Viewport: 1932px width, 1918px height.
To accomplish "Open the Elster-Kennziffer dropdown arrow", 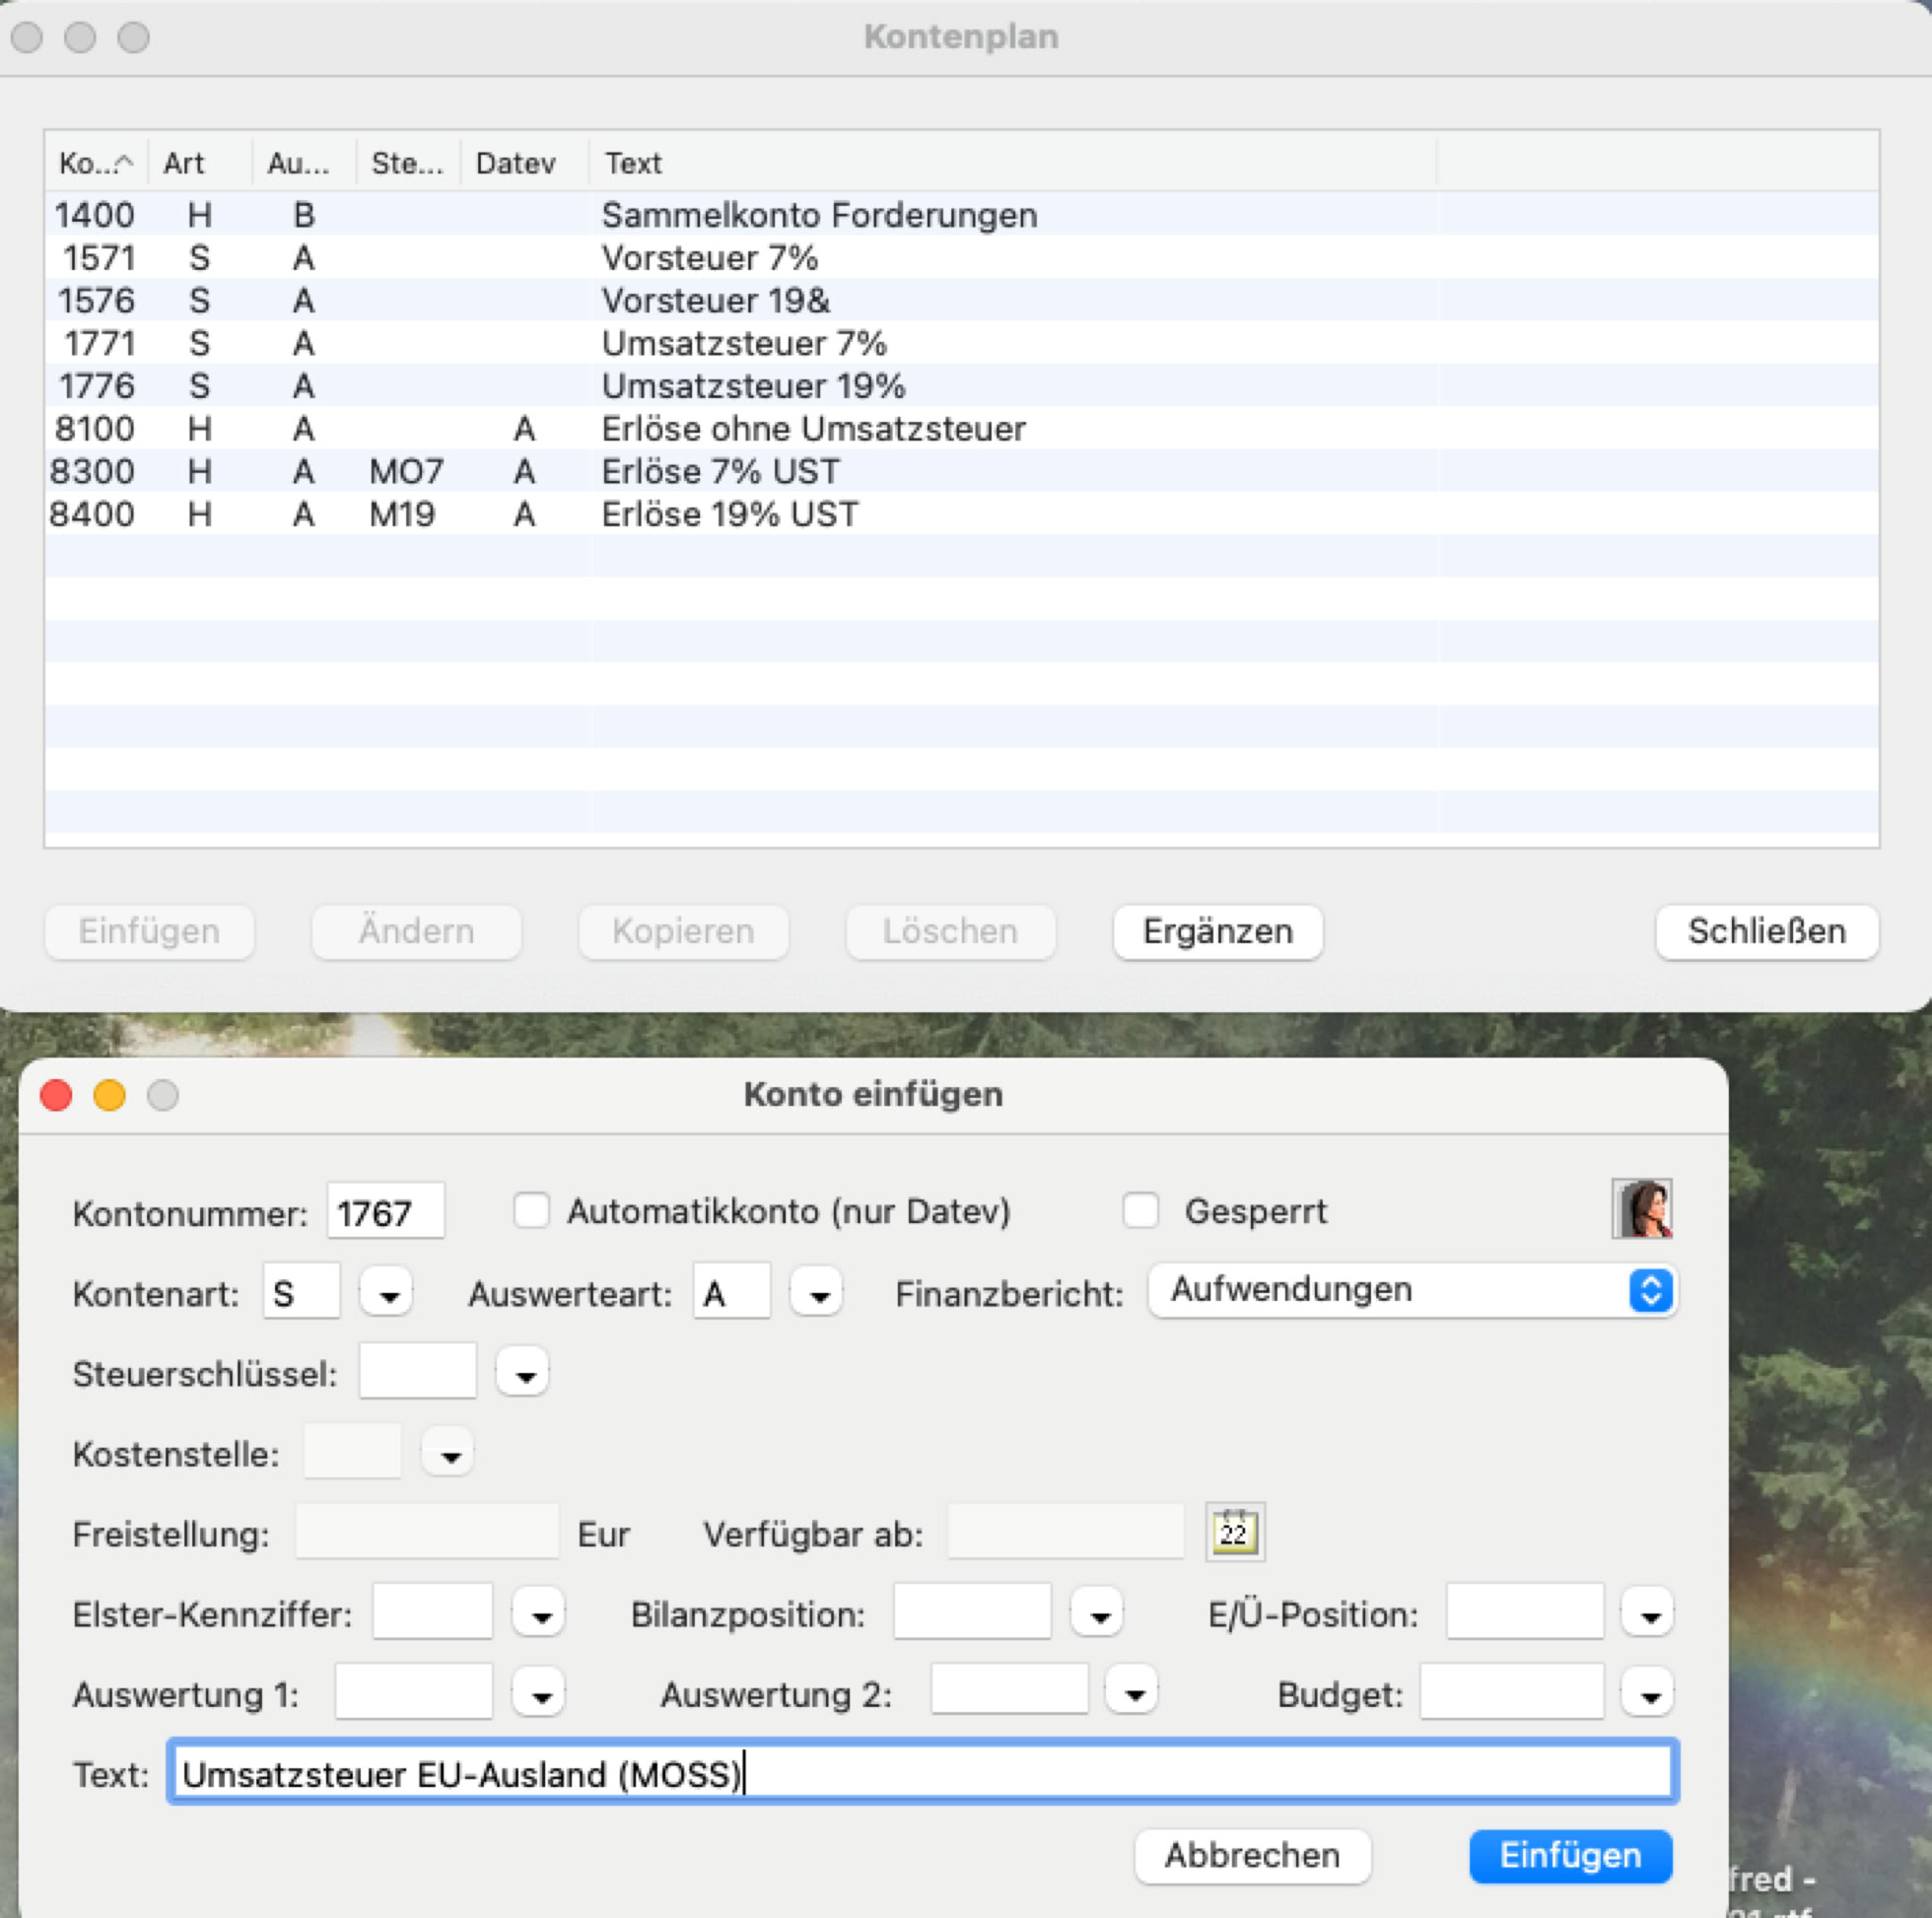I will click(x=540, y=1613).
